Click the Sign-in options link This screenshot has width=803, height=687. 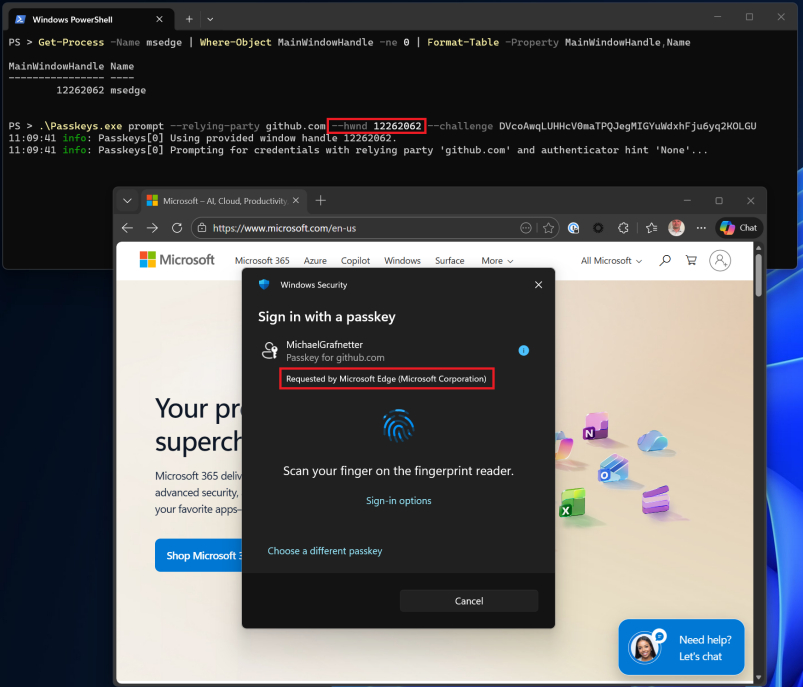click(x=398, y=501)
